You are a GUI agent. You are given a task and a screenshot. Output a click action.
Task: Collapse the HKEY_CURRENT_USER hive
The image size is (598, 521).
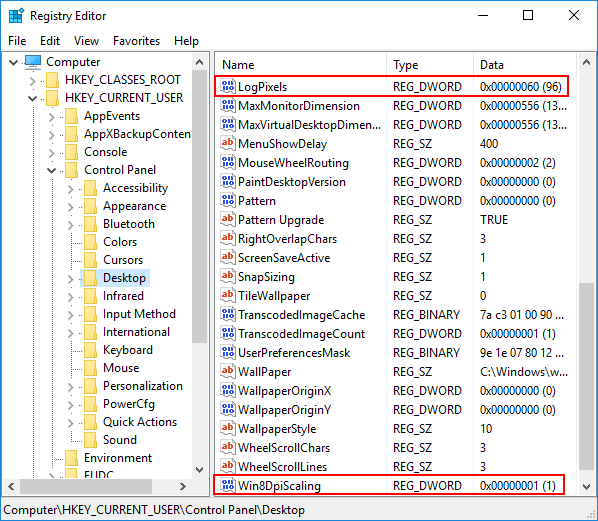tap(32, 98)
